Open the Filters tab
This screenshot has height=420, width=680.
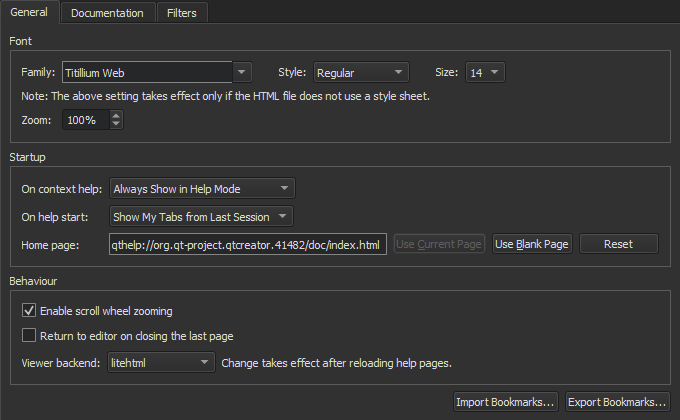pos(181,13)
